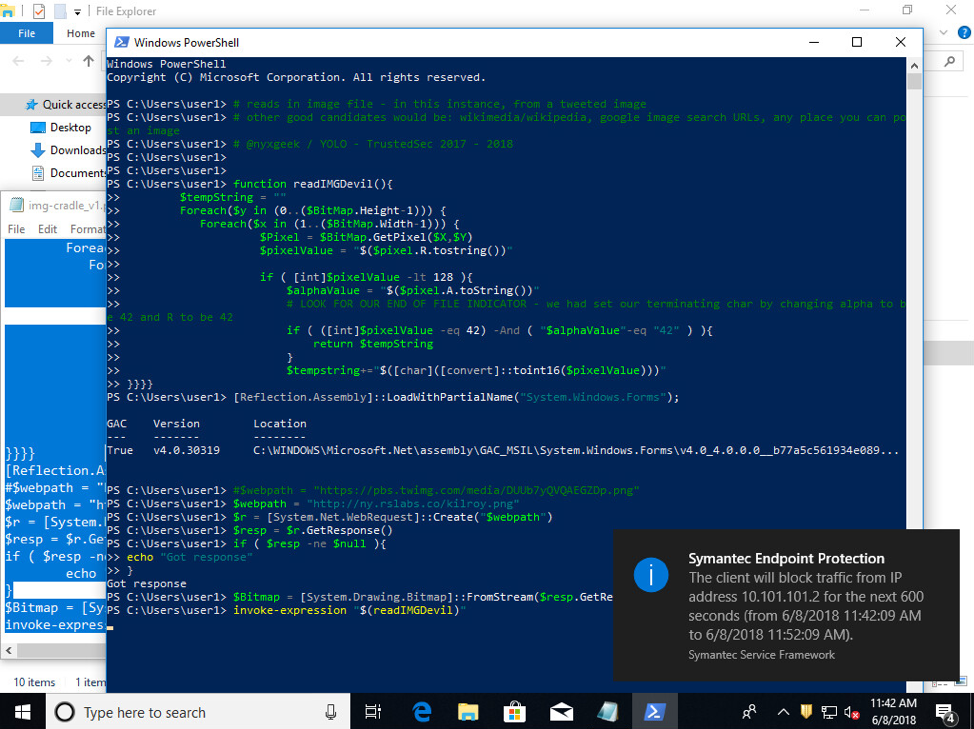The width and height of the screenshot is (974, 729).
Task: Click Notepad's horizontal scrollbar left arrow
Action: pyautogui.click(x=9, y=650)
